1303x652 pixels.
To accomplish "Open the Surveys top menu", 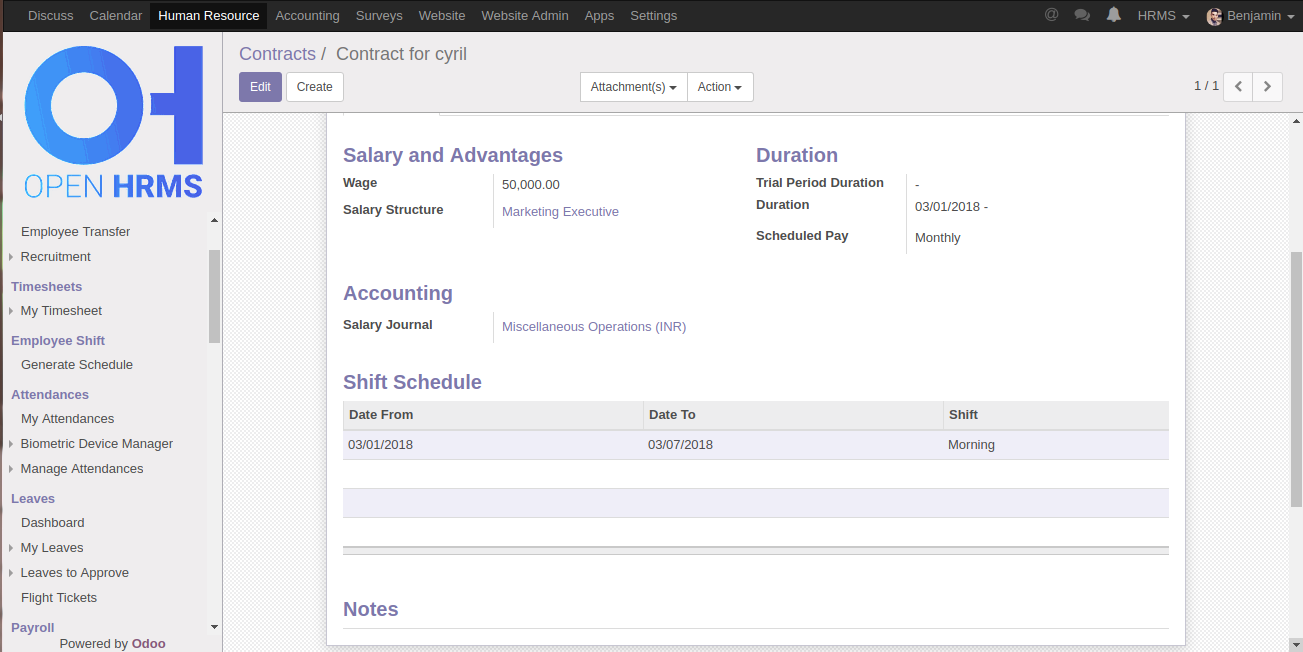I will point(379,16).
